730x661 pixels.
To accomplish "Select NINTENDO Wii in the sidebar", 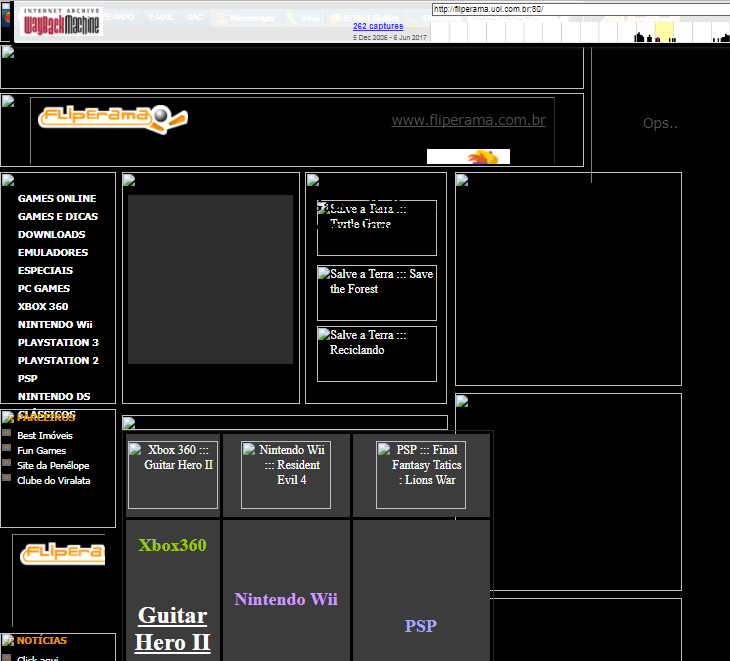I will point(55,324).
